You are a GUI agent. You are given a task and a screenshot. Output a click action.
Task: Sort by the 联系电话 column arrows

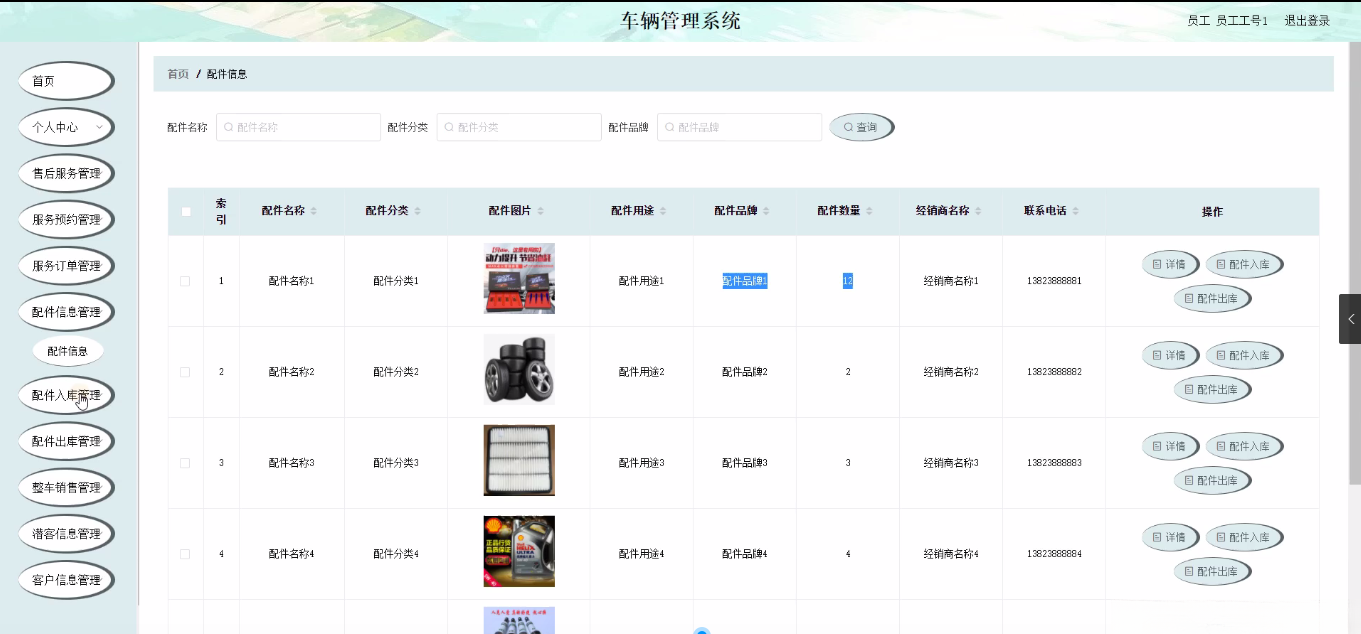tap(1075, 211)
